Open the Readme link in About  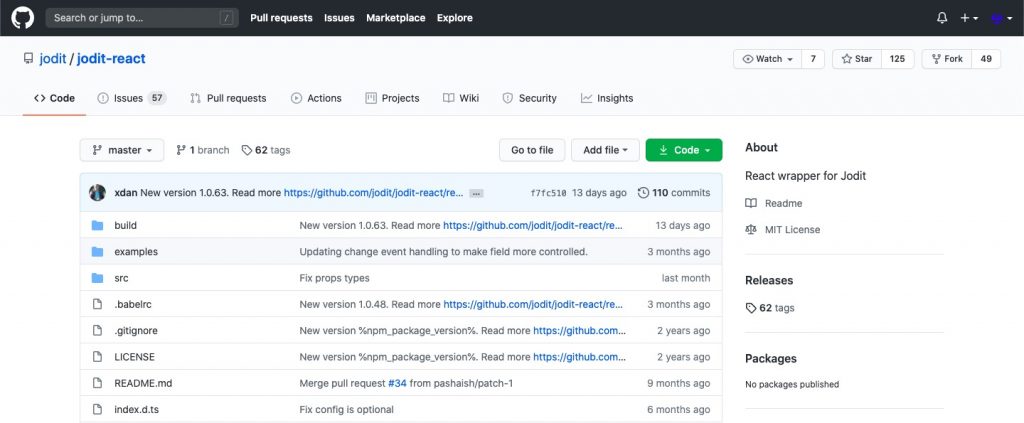point(784,204)
